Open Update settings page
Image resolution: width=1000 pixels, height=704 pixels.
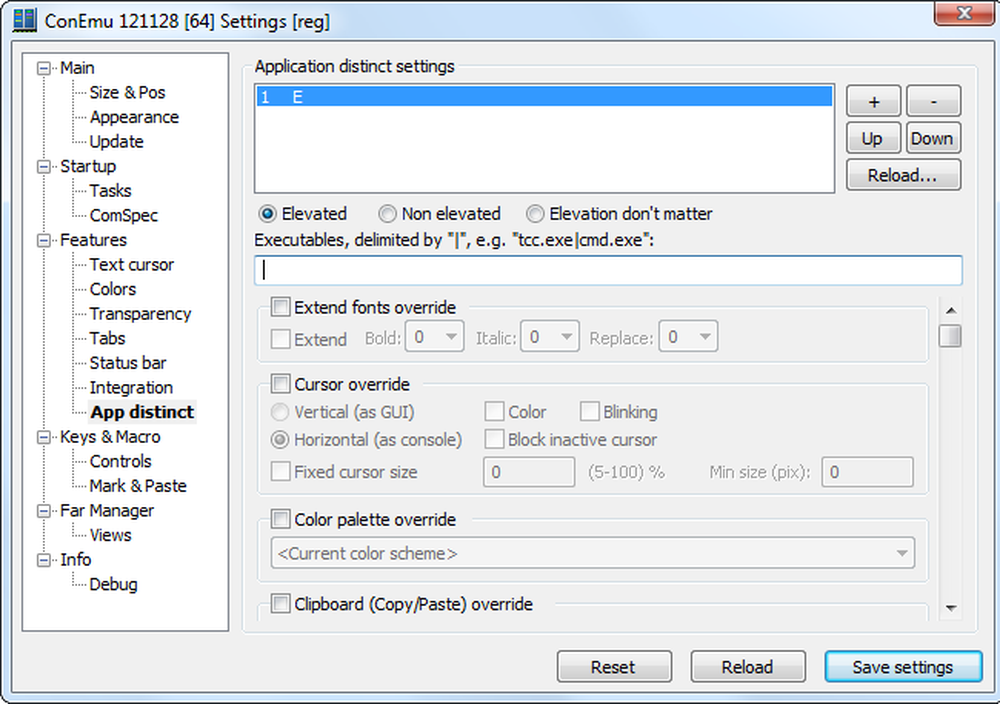[x=116, y=142]
